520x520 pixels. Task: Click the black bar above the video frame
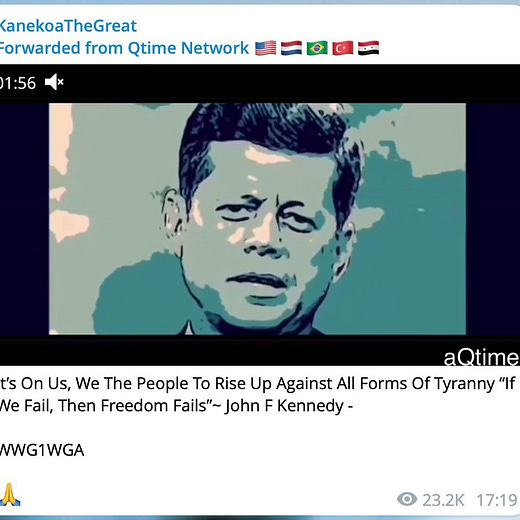click(x=260, y=83)
